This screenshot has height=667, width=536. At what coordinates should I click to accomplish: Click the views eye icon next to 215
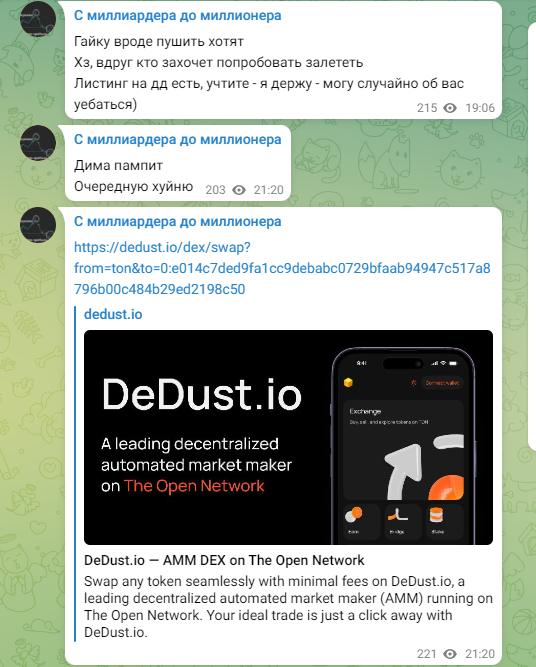450,108
